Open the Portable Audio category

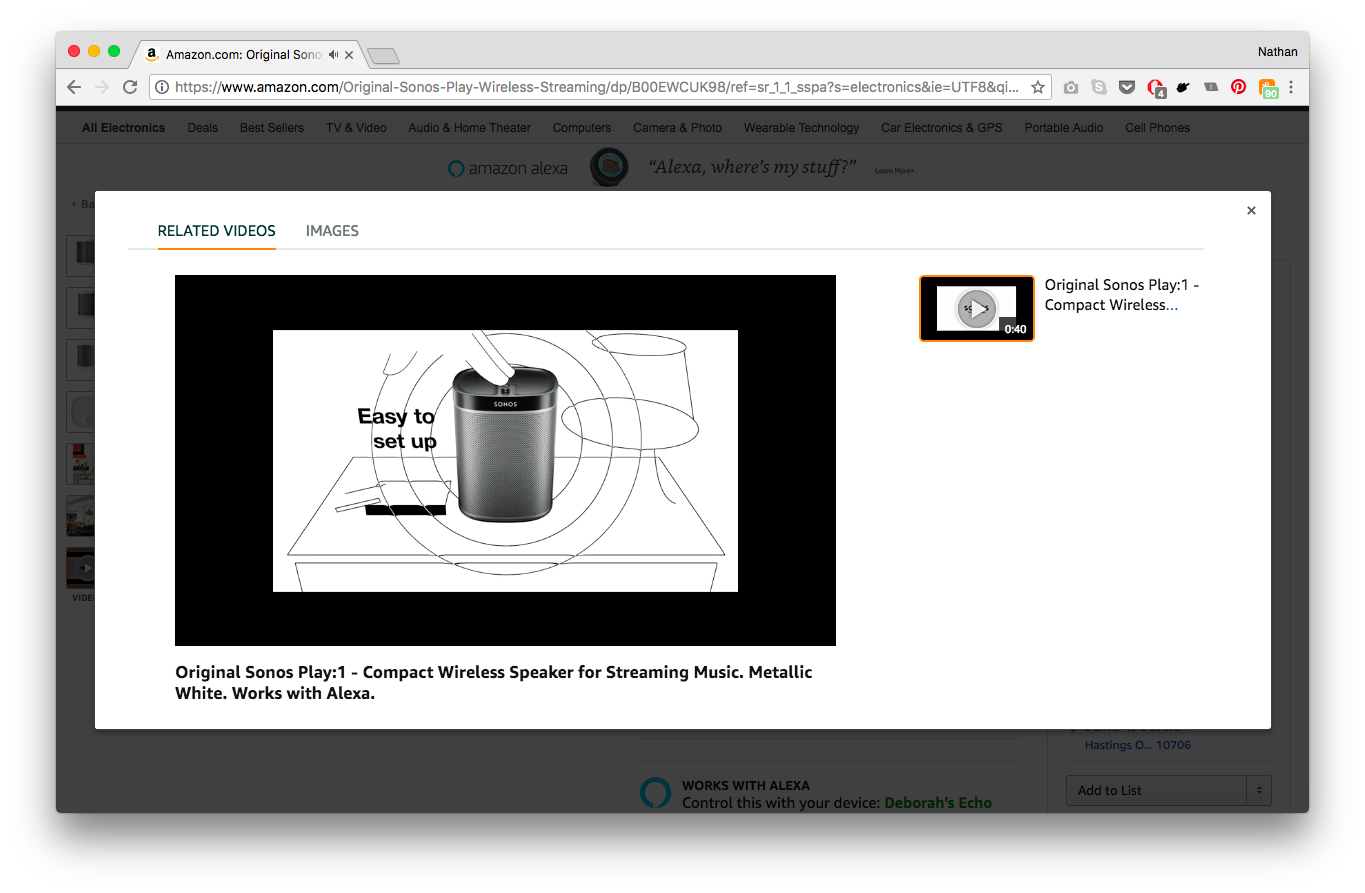[1064, 128]
